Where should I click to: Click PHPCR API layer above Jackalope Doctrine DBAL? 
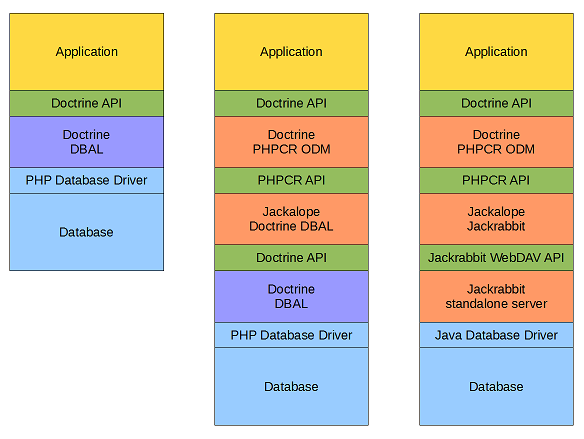coord(291,180)
